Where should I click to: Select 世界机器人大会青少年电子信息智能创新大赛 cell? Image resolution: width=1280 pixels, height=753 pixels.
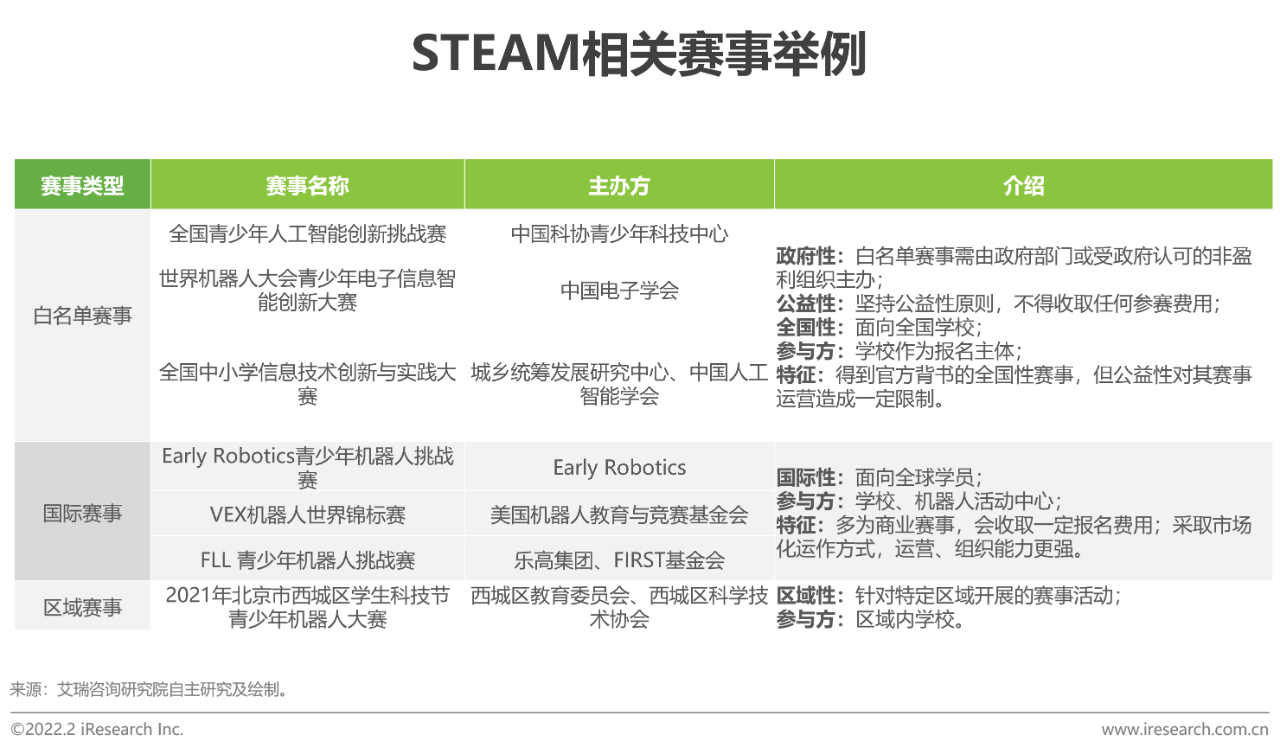(x=307, y=290)
